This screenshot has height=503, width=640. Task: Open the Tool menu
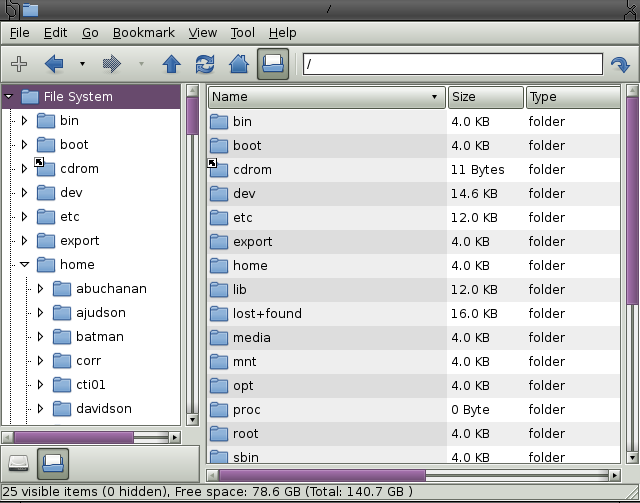(242, 33)
